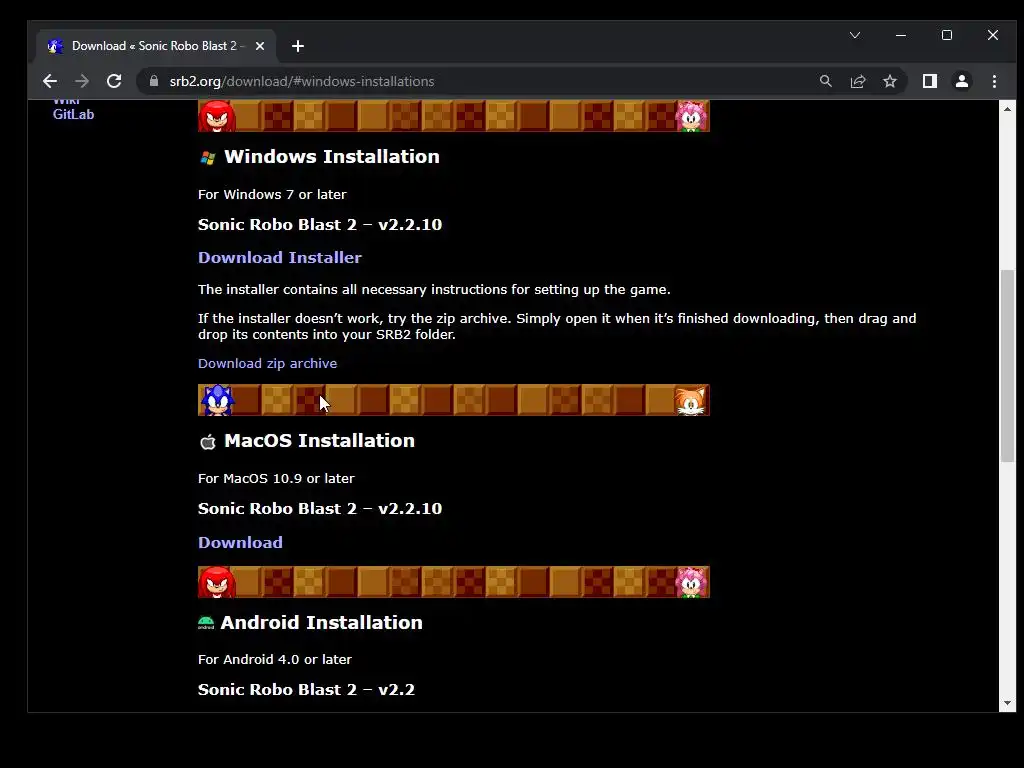Reload the SRB2 download page
Image resolution: width=1024 pixels, height=768 pixels.
point(114,82)
